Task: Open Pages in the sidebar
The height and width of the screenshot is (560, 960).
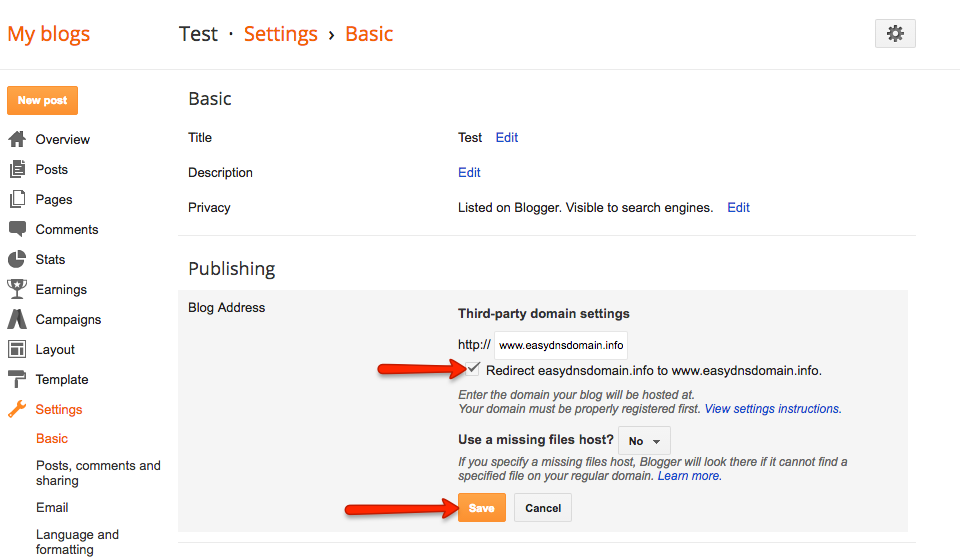Action: (54, 200)
